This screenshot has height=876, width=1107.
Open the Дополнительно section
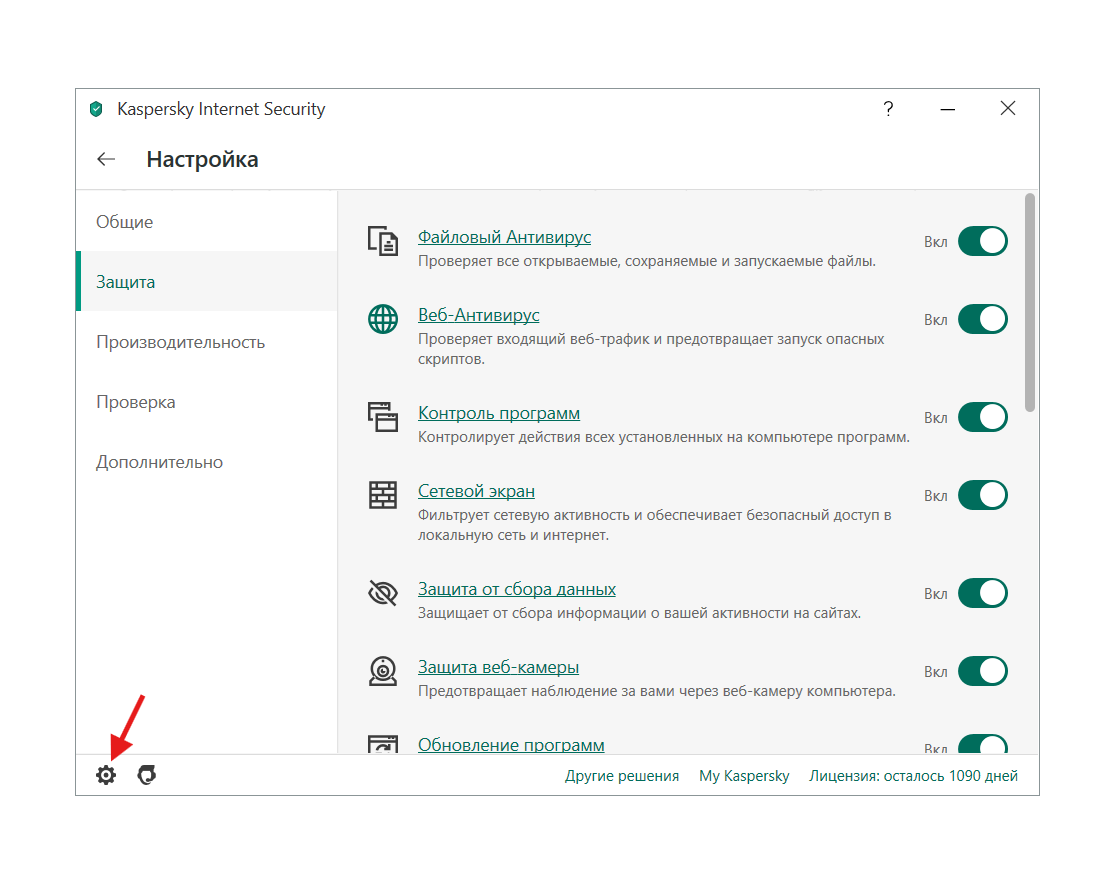point(206,462)
